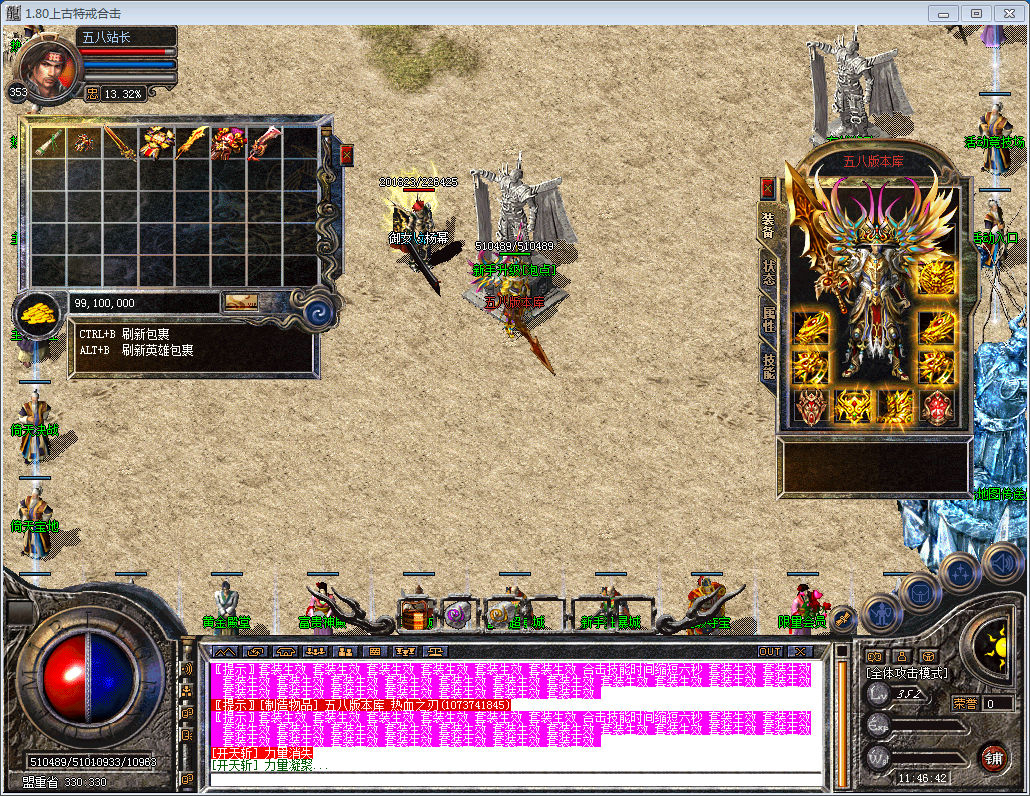Screen dimensions: 1030x796
Task: Click the blue swirl orb on bag window
Action: coord(318,311)
